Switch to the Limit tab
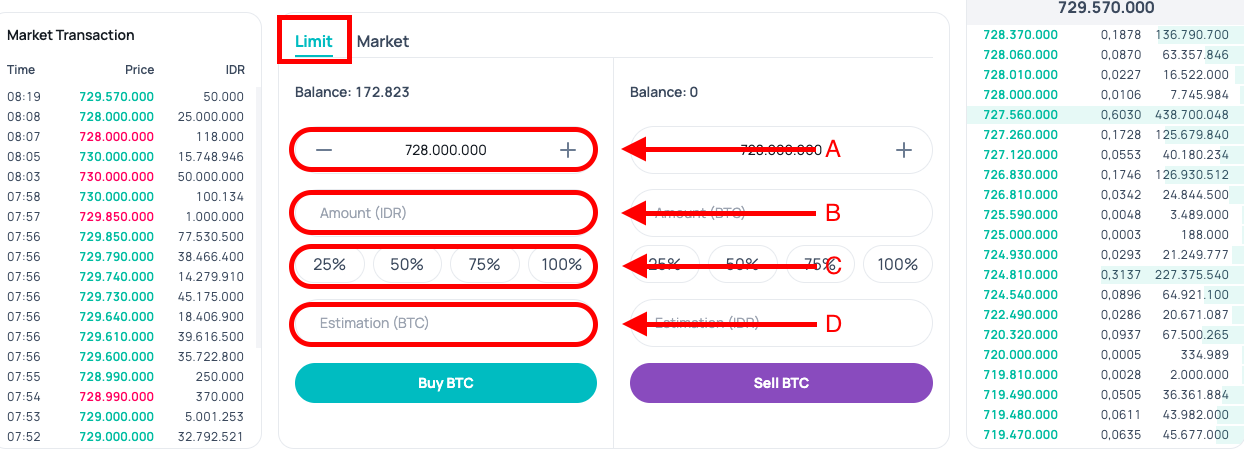The height and width of the screenshot is (453, 1244). click(x=314, y=41)
